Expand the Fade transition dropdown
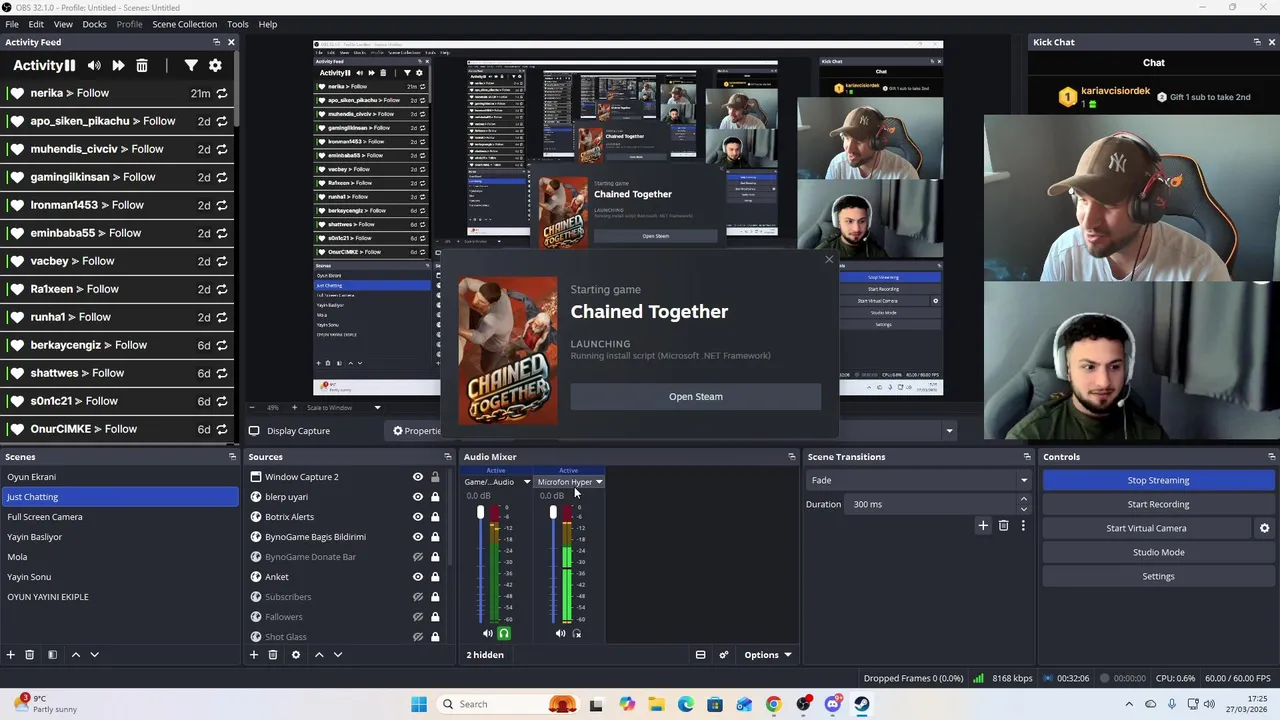Image resolution: width=1280 pixels, height=720 pixels. click(x=1023, y=480)
